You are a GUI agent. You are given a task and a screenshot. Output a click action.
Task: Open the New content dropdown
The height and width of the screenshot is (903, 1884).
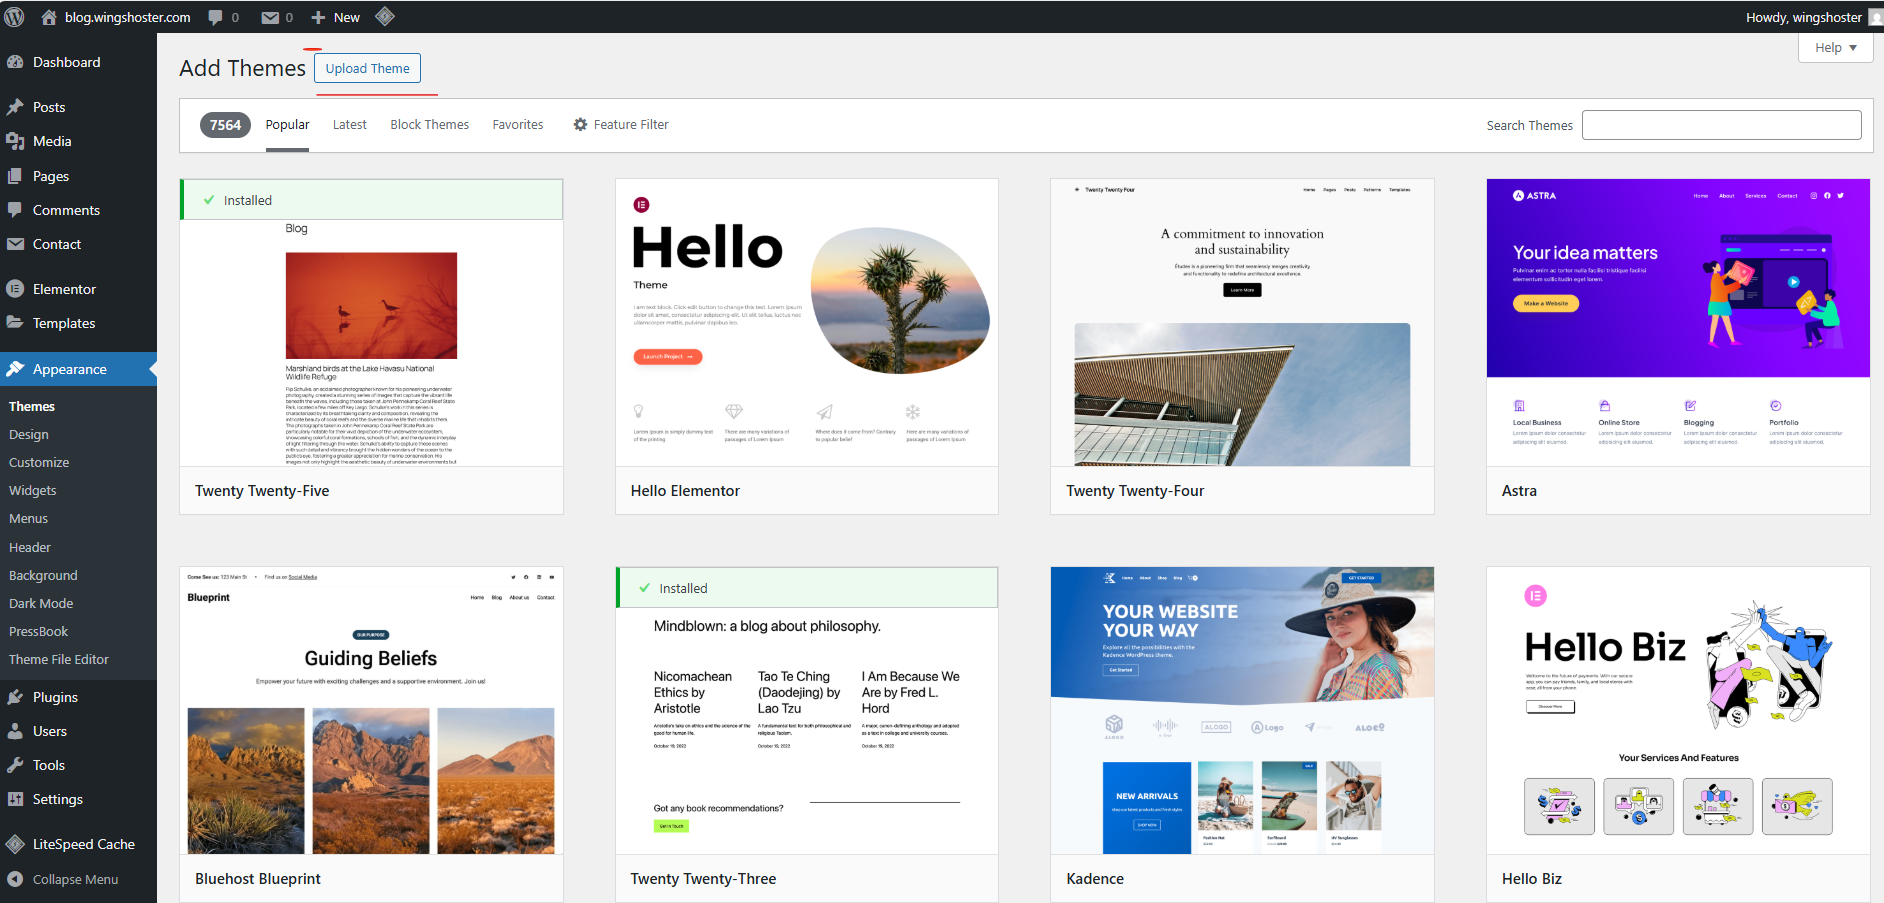pos(335,16)
